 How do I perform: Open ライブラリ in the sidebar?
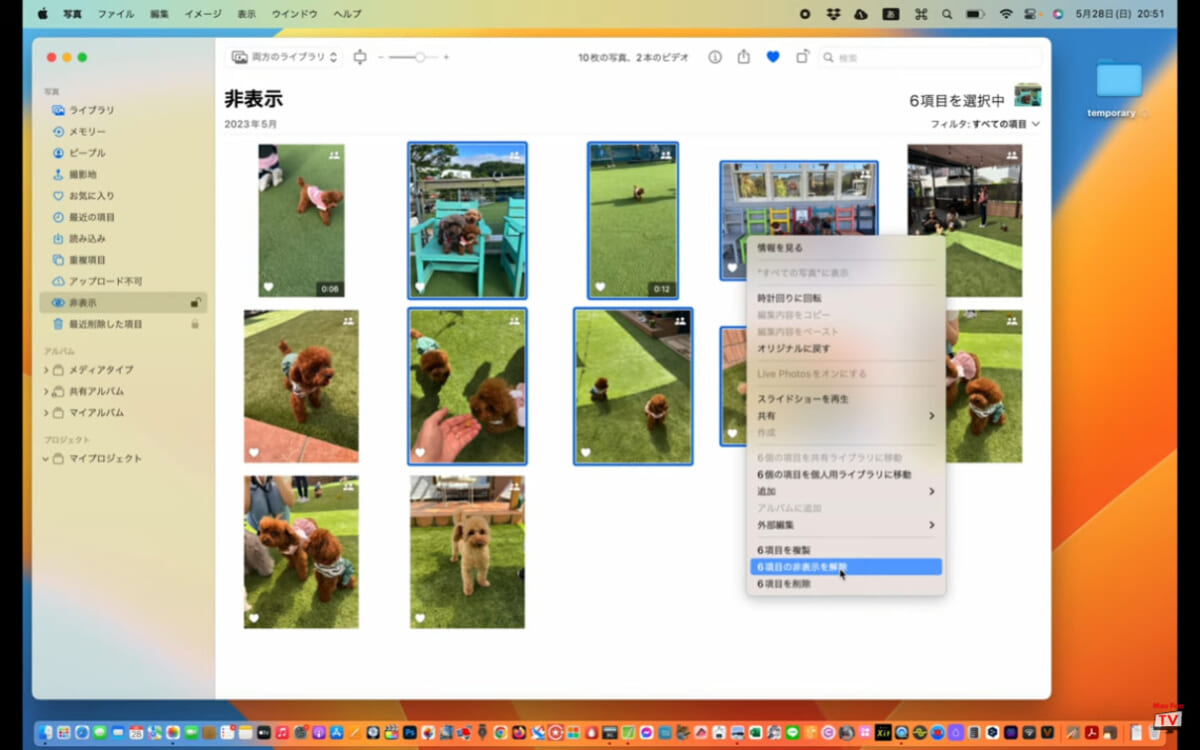click(x=92, y=110)
